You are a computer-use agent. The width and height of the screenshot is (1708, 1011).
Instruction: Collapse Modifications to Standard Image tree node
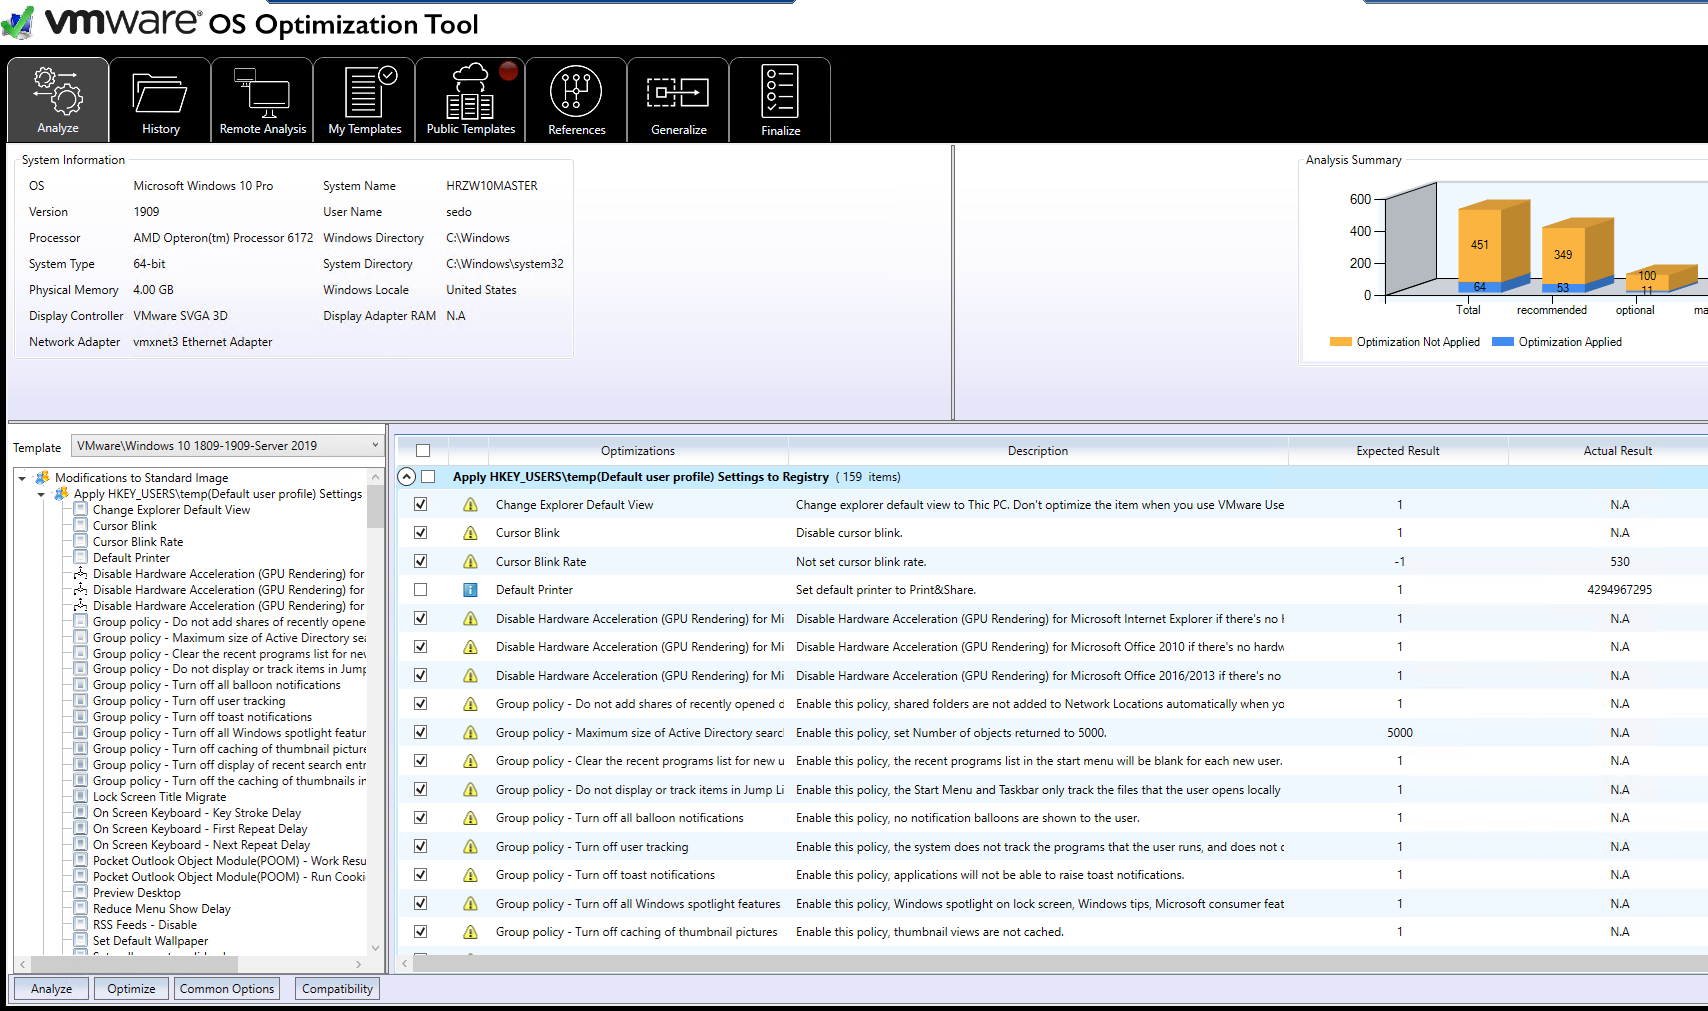pyautogui.click(x=22, y=478)
